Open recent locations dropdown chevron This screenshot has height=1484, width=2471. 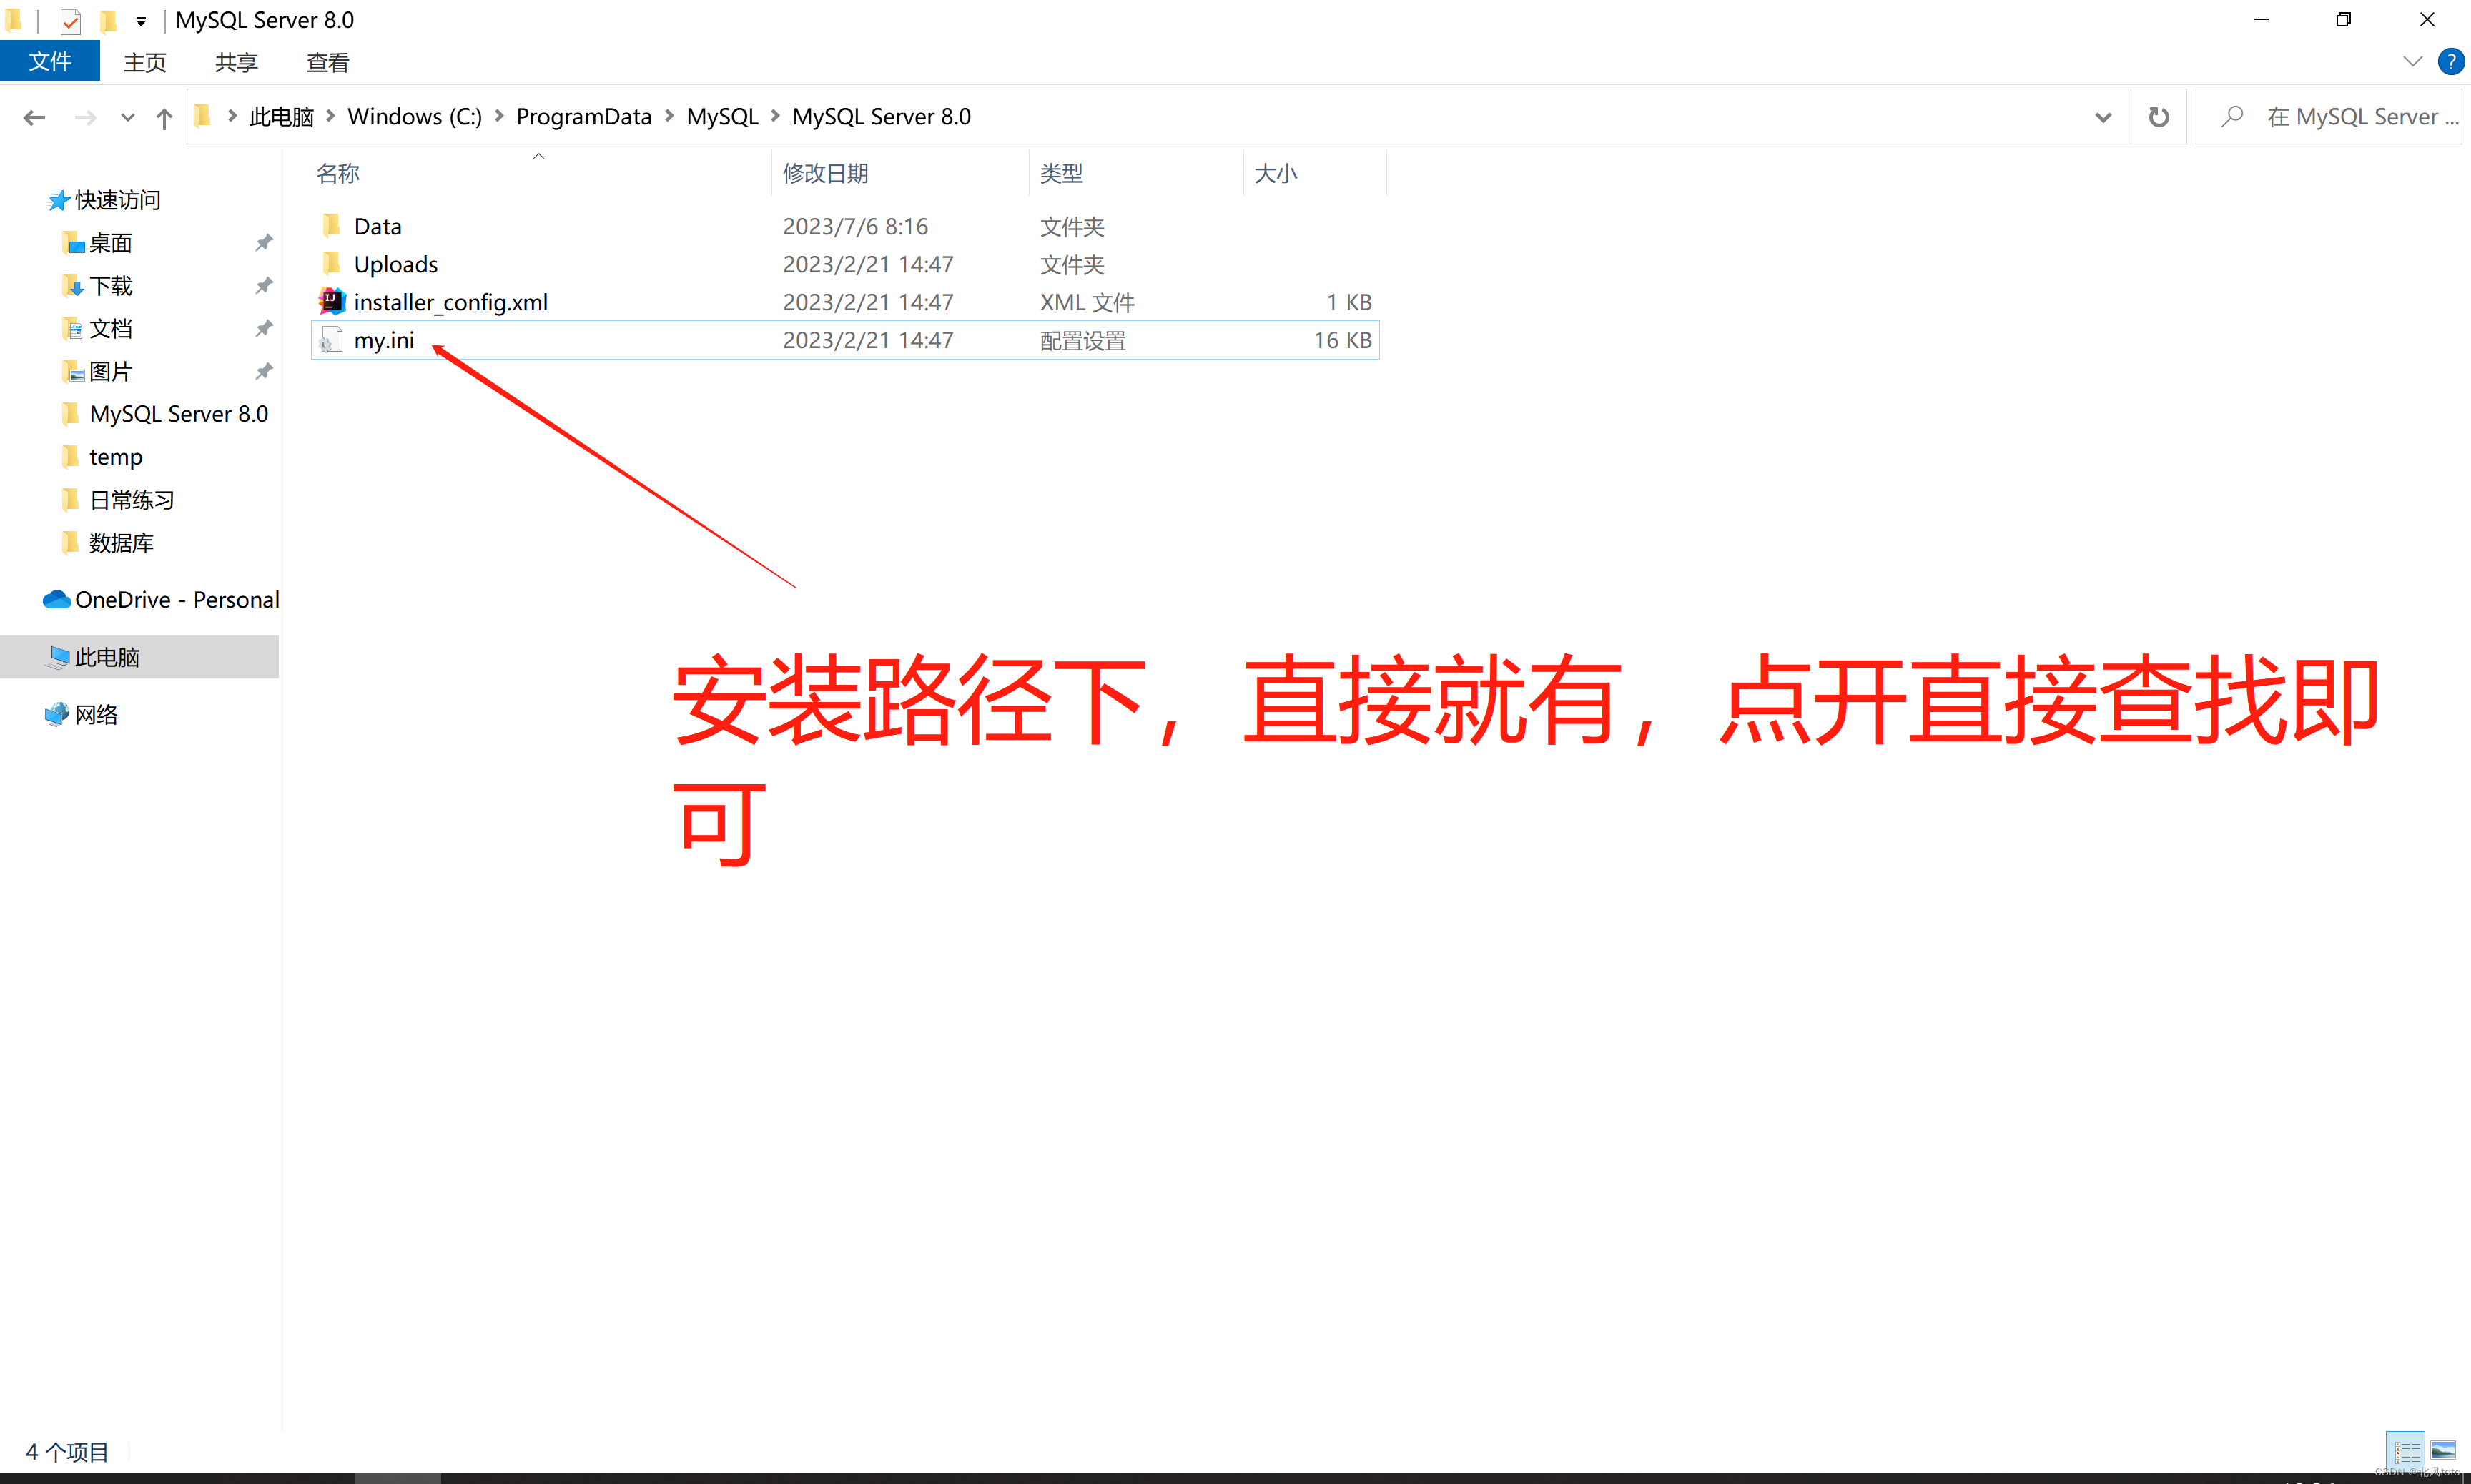(x=127, y=118)
